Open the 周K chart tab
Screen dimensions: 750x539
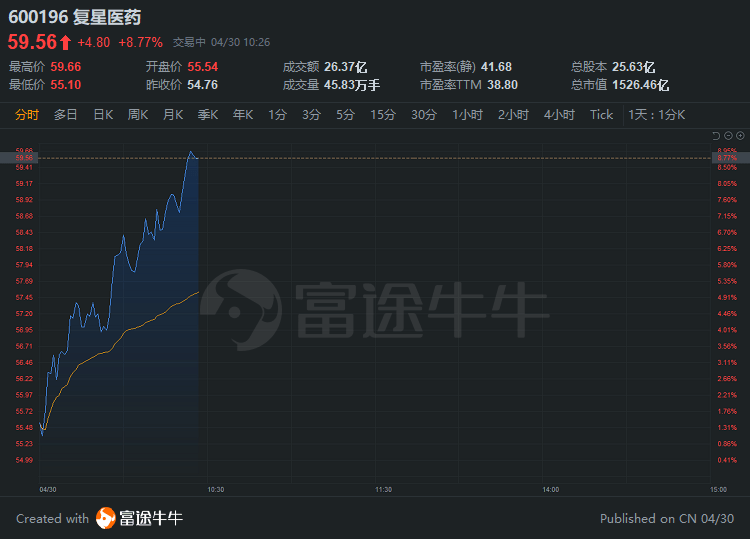coord(138,115)
